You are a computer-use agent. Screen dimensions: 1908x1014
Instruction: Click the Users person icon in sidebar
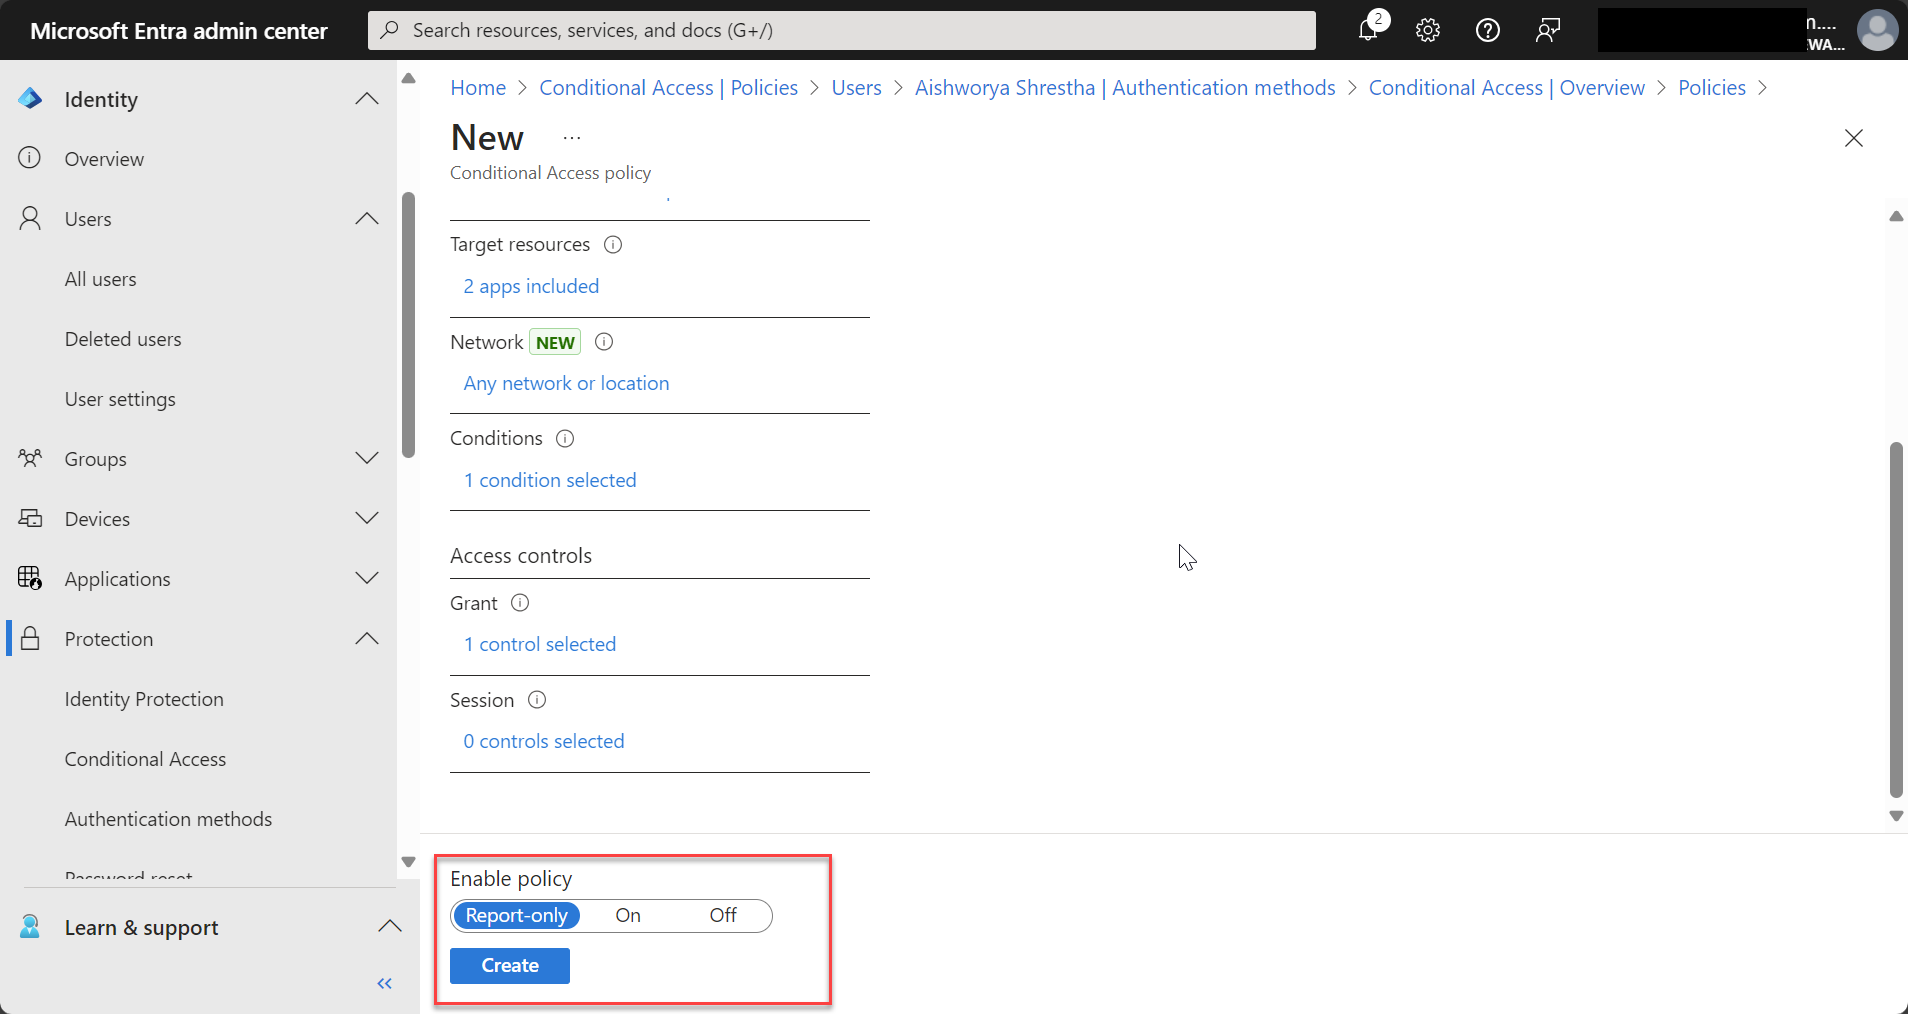(x=30, y=218)
